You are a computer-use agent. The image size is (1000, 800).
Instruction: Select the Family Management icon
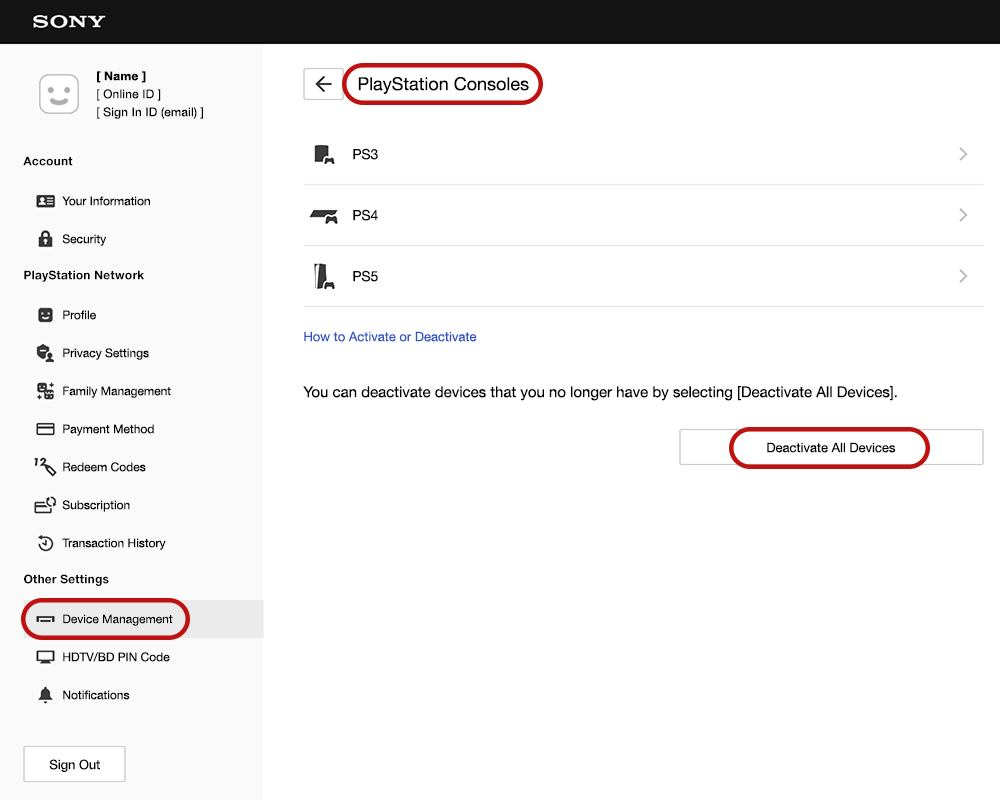pos(47,391)
